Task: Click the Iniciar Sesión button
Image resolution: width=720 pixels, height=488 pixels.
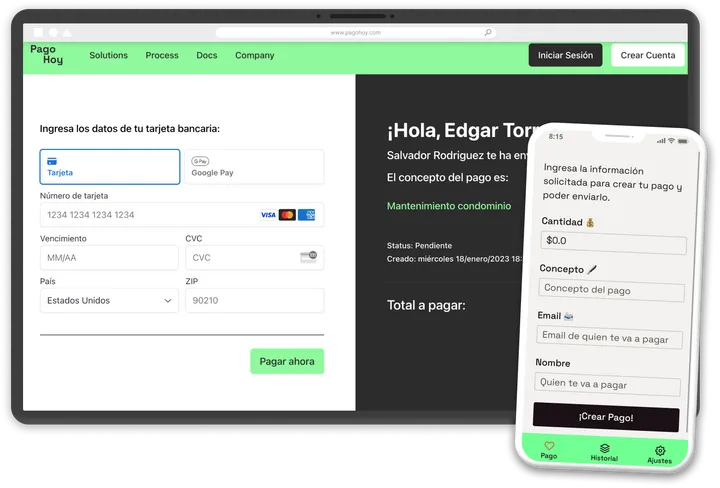Action: click(x=565, y=55)
